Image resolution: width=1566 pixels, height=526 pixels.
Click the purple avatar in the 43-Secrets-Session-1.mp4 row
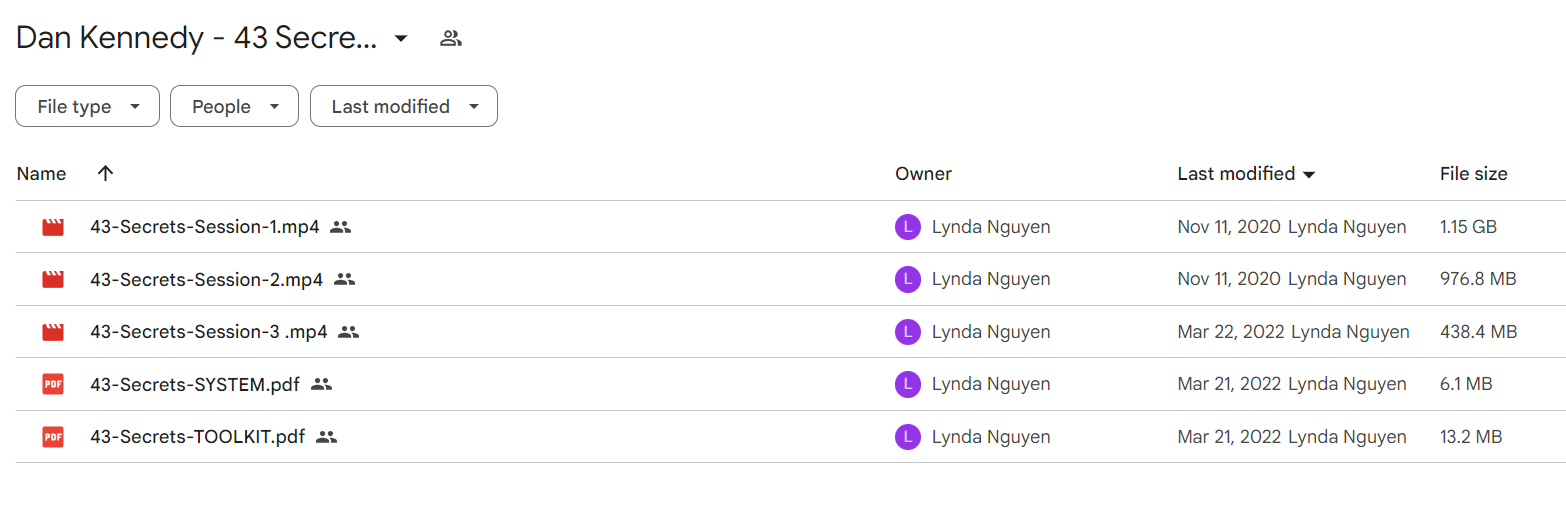point(907,227)
